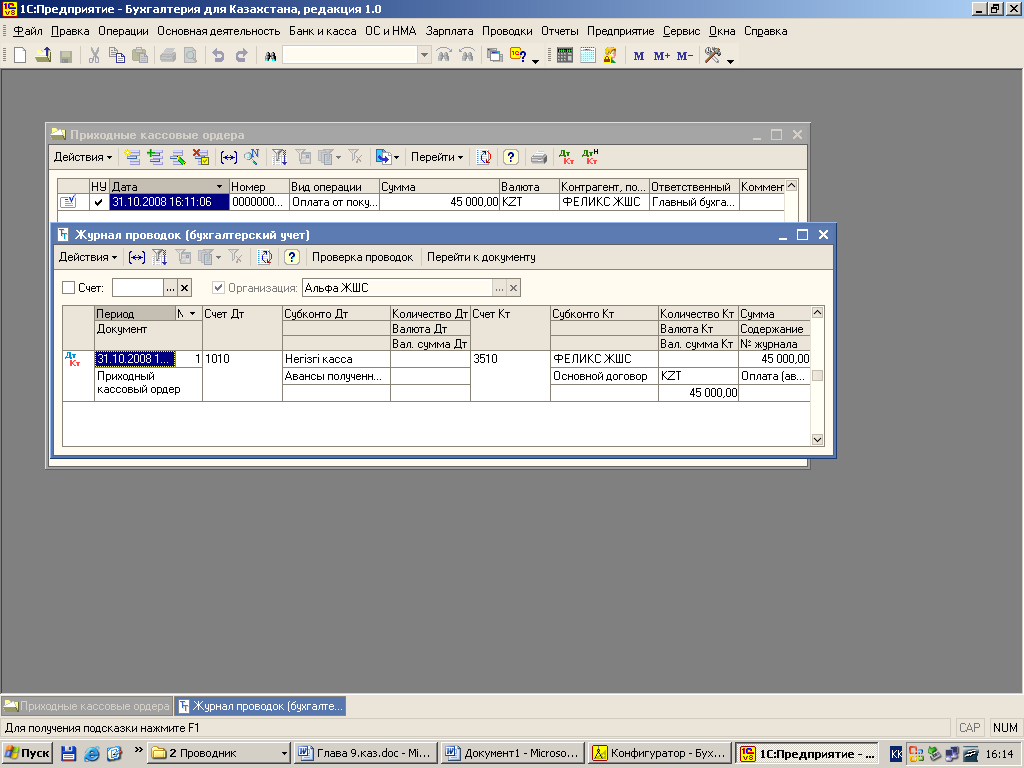Click copy-add green plus icon in cash orders window

(155, 157)
